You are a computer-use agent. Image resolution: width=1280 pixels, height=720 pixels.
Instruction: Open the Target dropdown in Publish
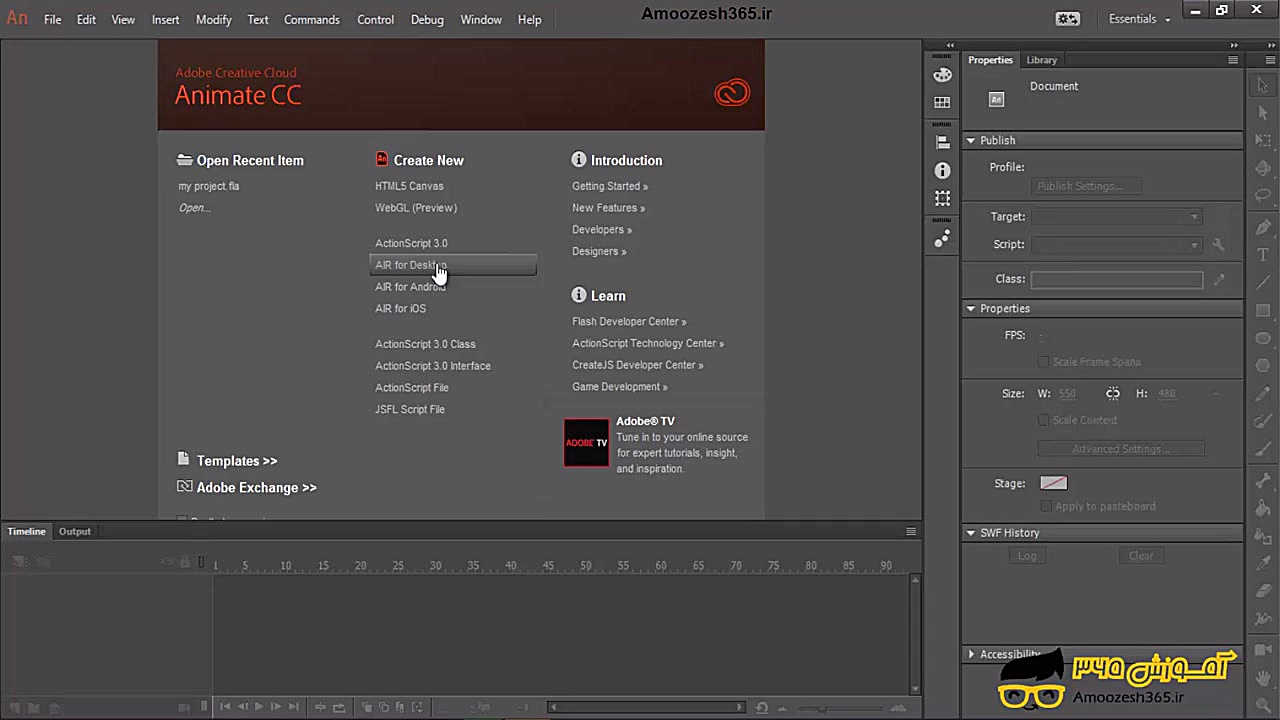pos(1116,217)
